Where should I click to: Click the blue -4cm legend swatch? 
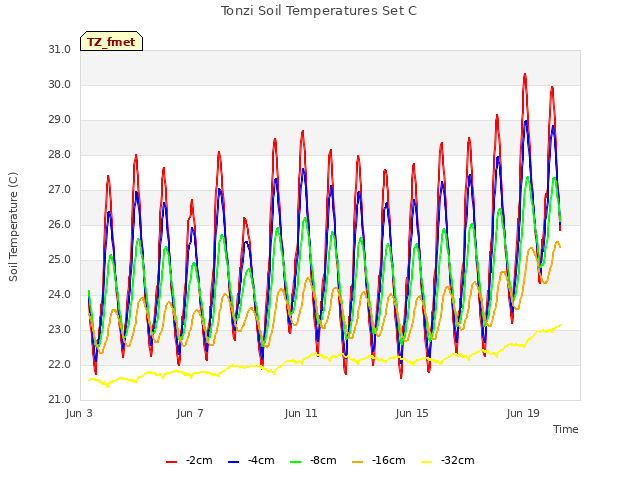[233, 462]
